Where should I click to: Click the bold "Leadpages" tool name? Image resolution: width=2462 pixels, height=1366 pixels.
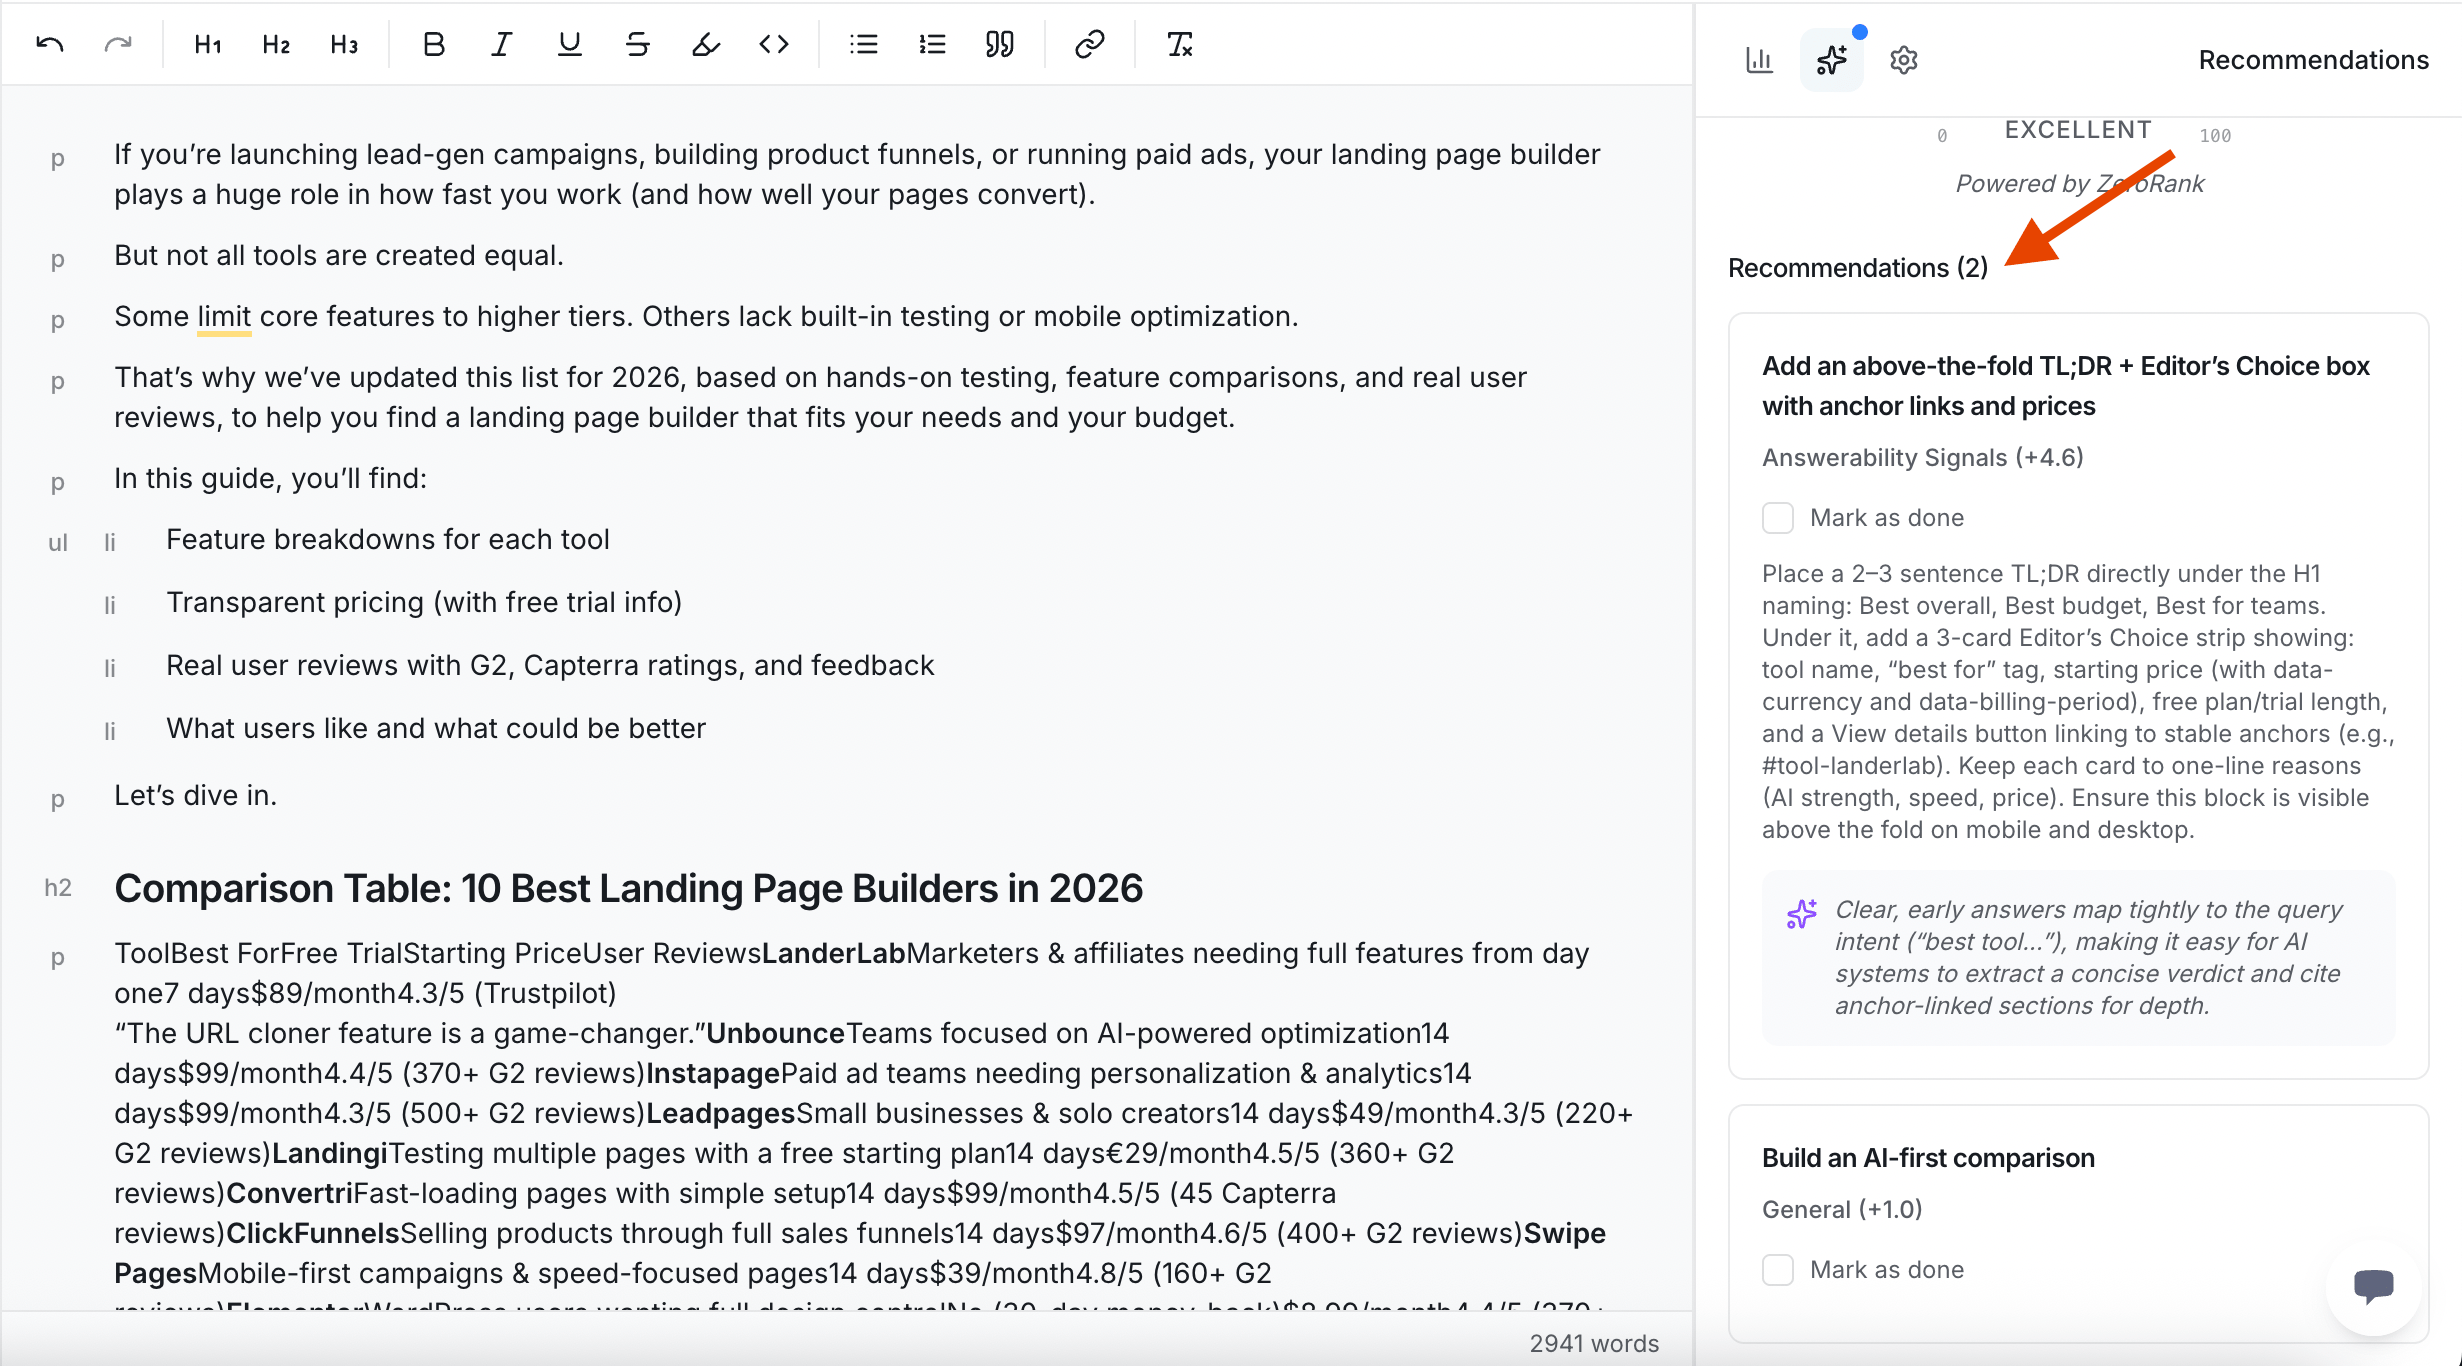tap(721, 1114)
